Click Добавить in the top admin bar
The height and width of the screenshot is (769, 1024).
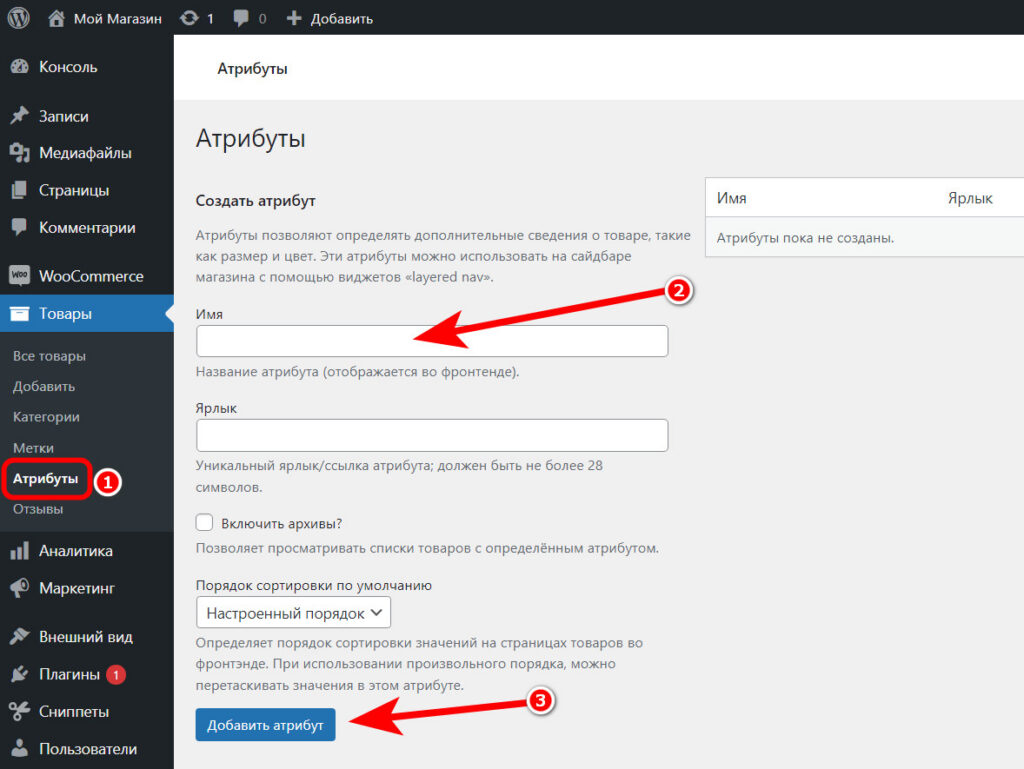[x=342, y=18]
